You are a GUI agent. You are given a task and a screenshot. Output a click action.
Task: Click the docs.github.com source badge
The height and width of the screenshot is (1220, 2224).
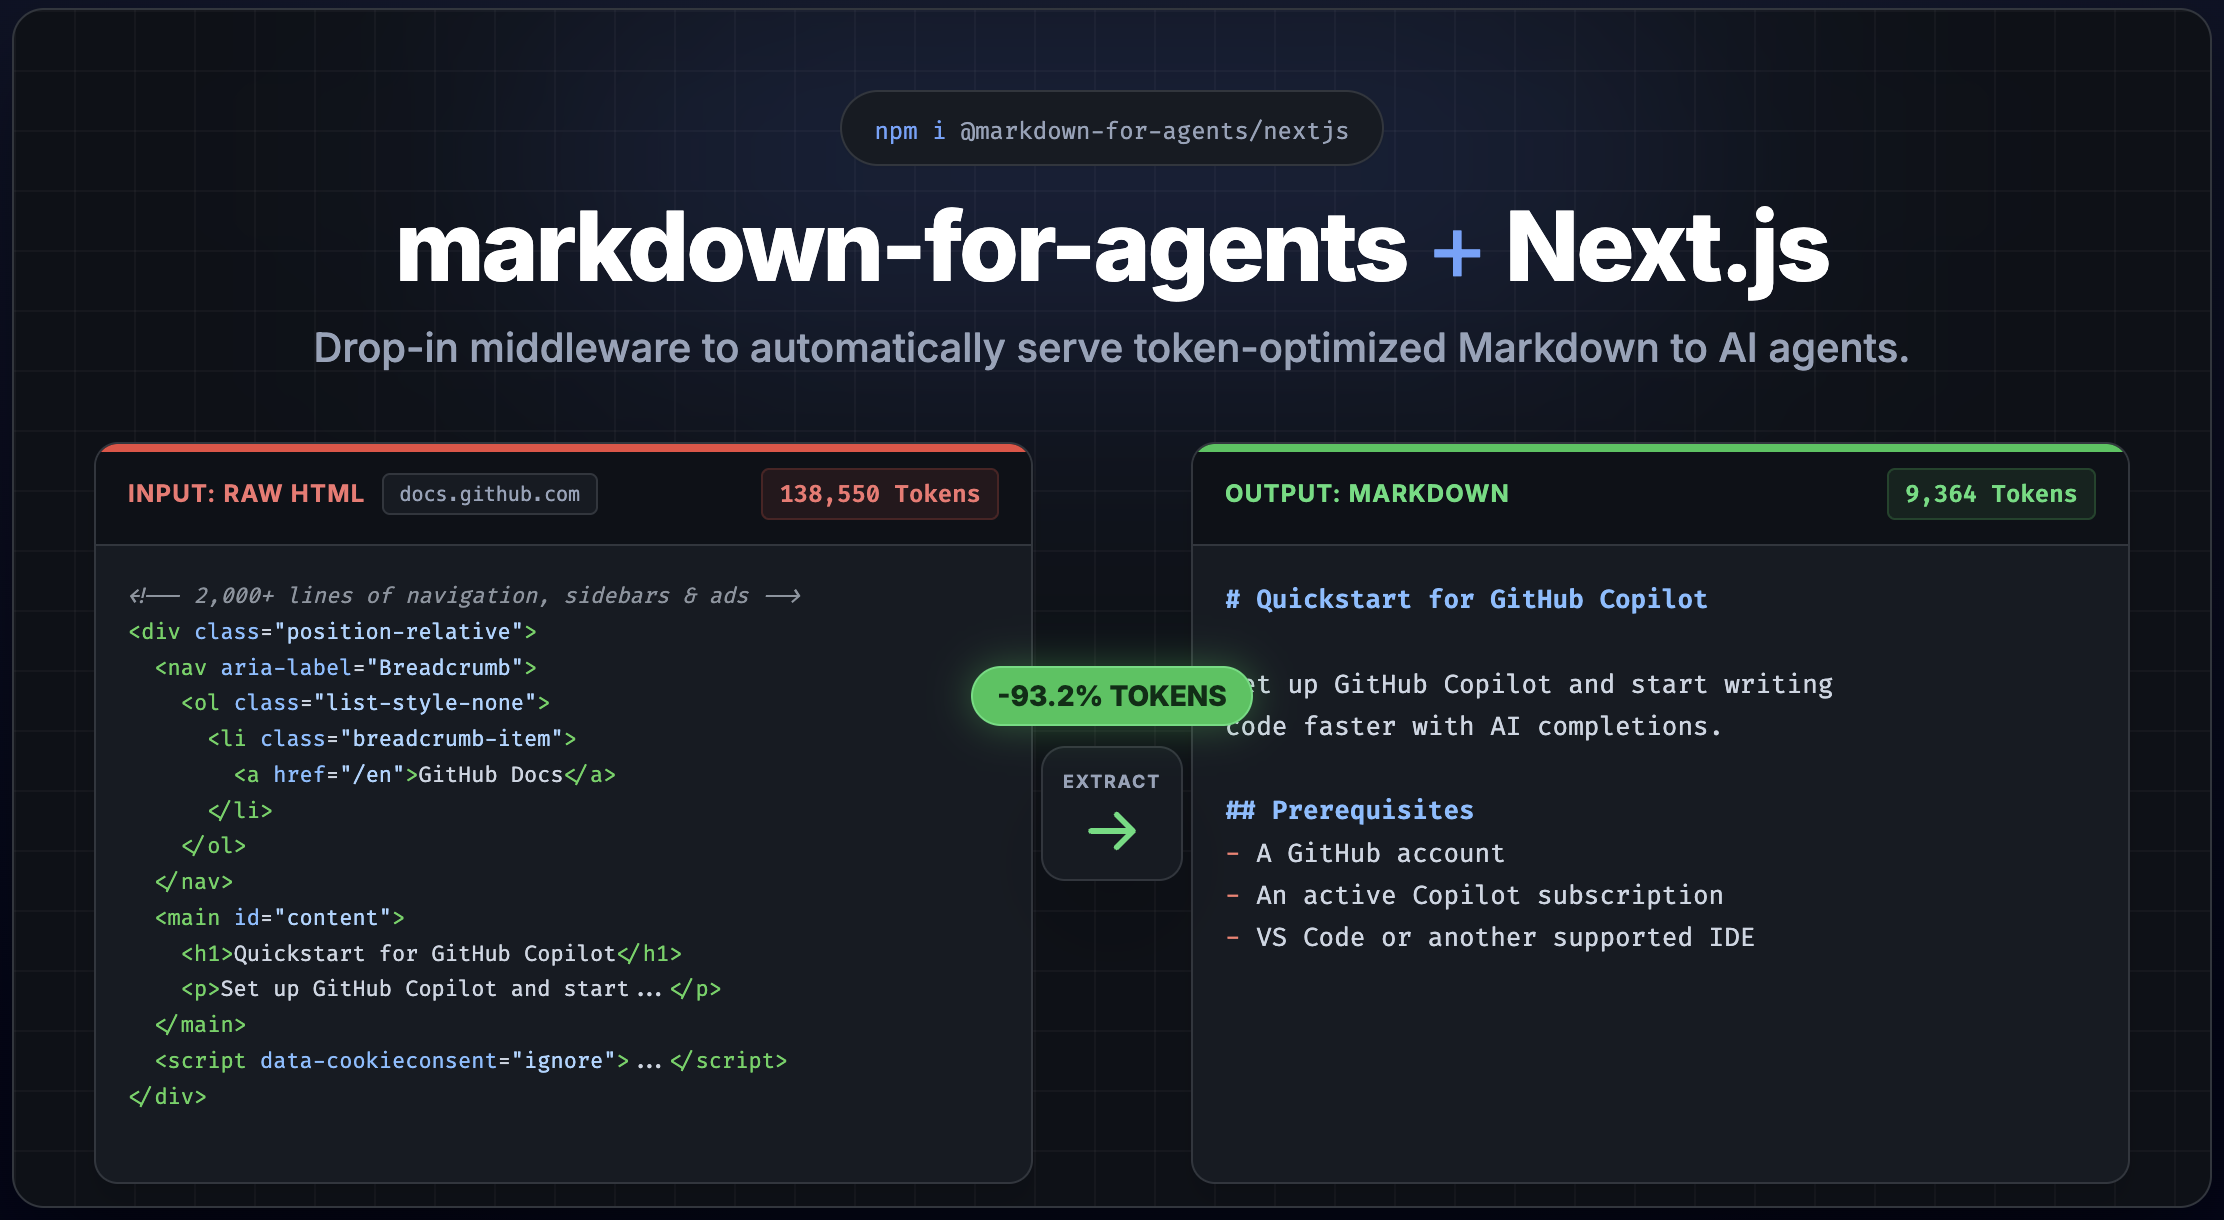pos(489,493)
